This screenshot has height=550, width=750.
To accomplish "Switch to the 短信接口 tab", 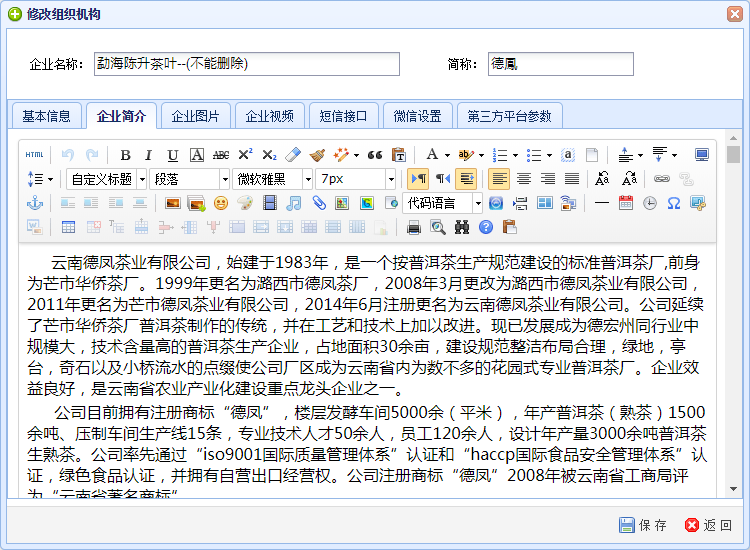I will 343,116.
